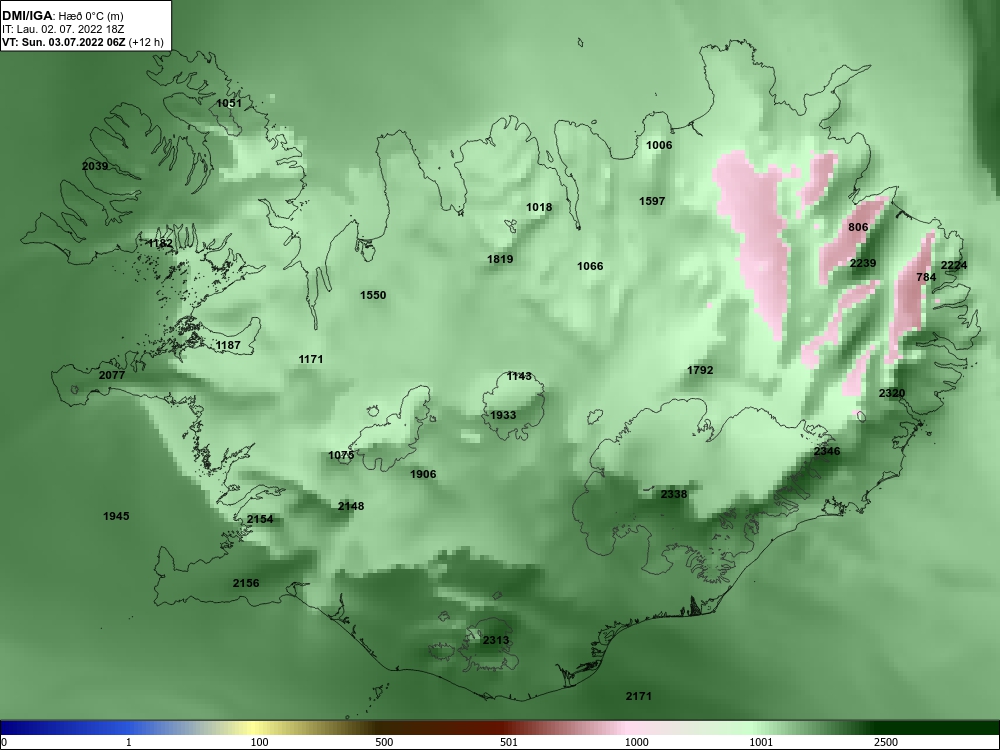Click the 806 value in the pink area
Screen dimensions: 1000x750
pos(858,228)
